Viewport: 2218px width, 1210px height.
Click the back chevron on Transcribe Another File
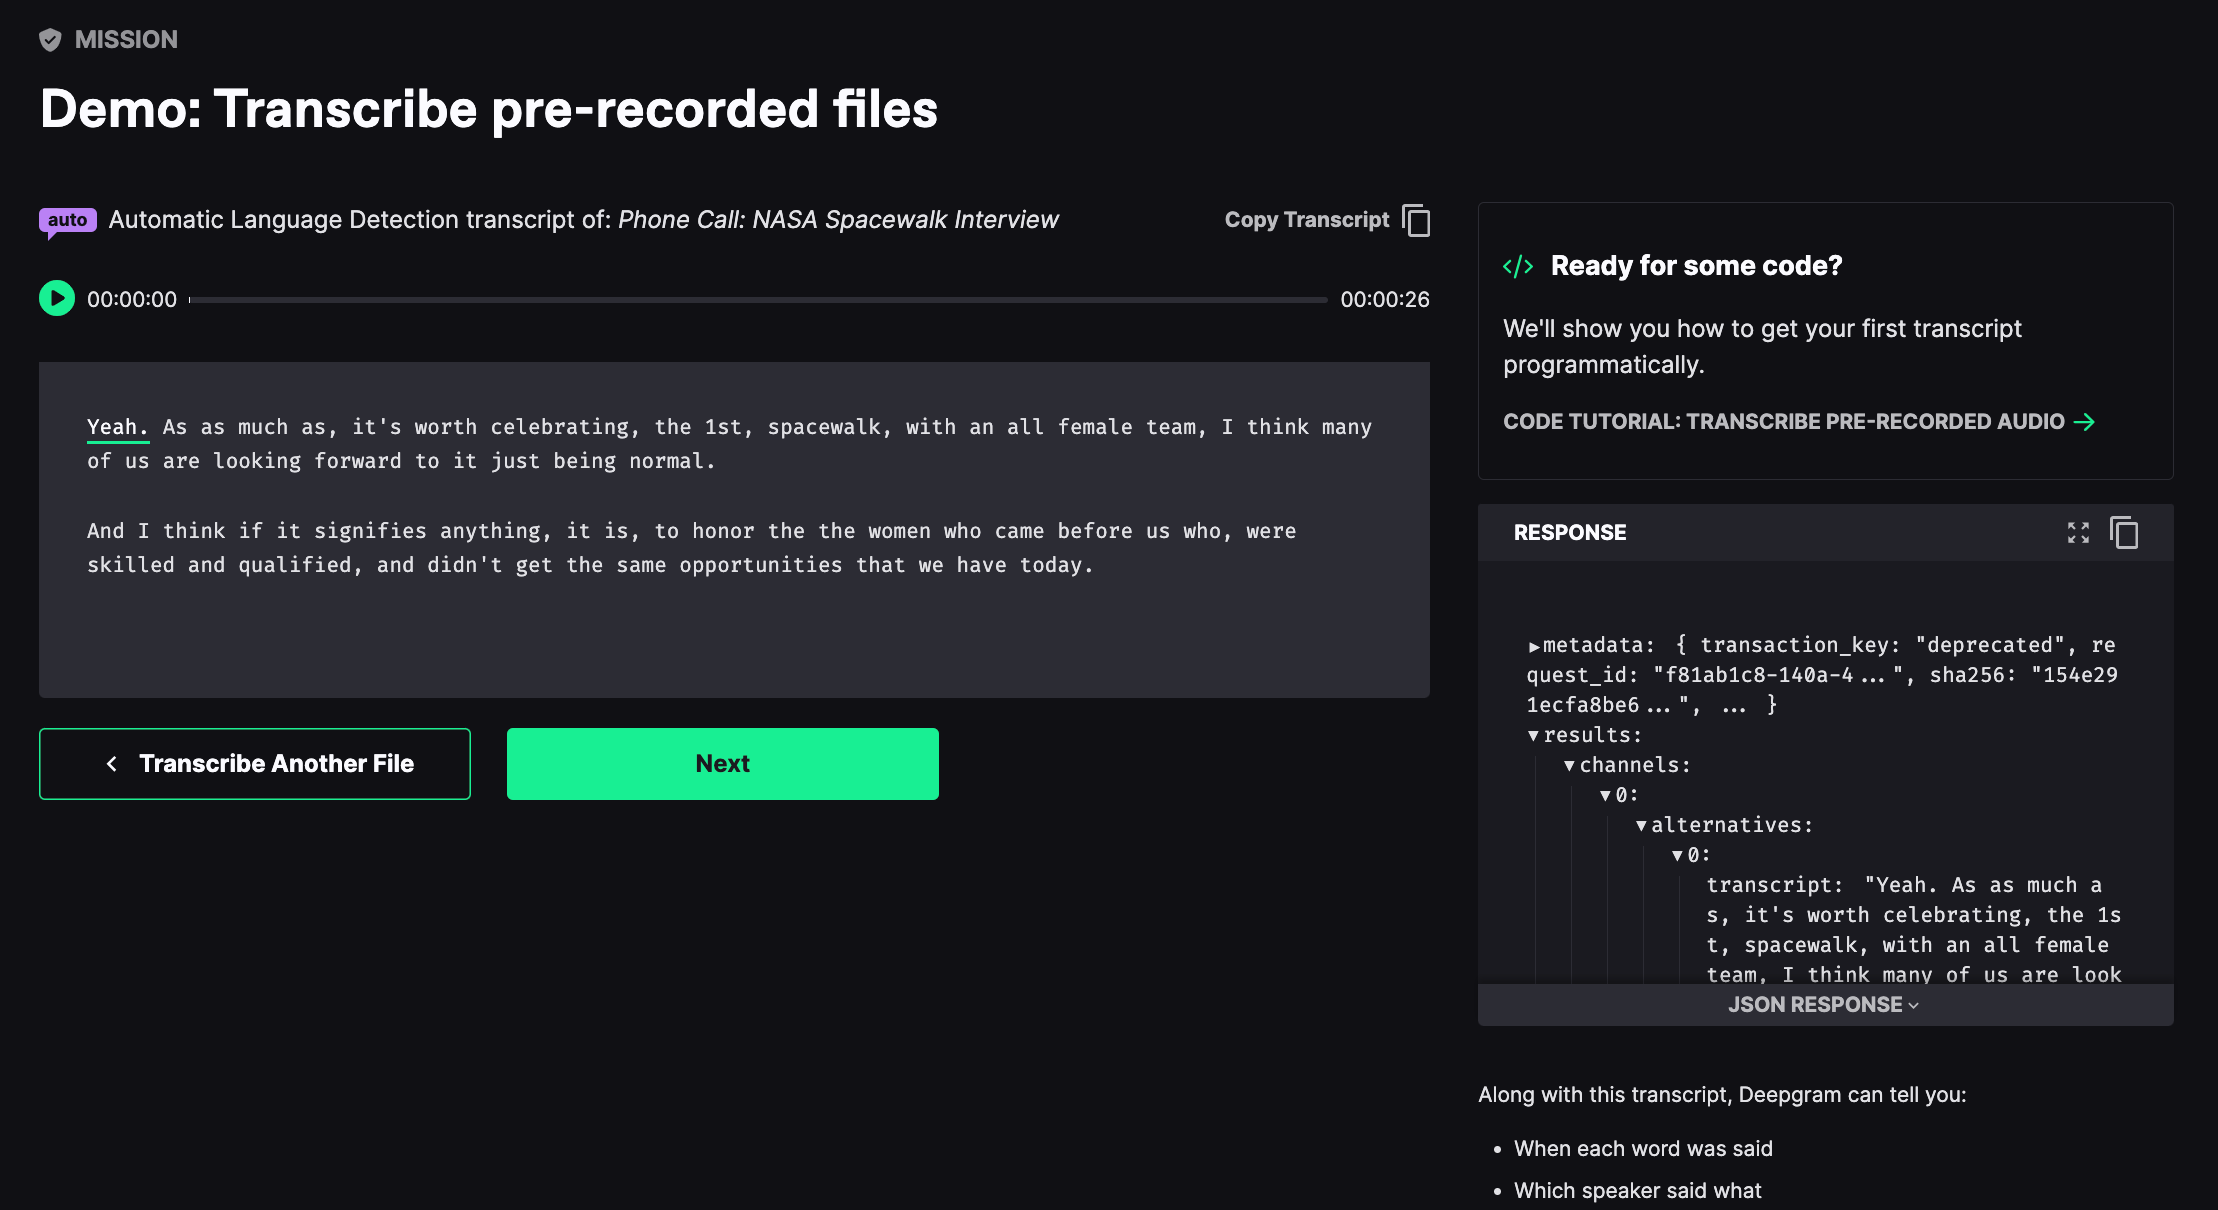click(x=112, y=764)
